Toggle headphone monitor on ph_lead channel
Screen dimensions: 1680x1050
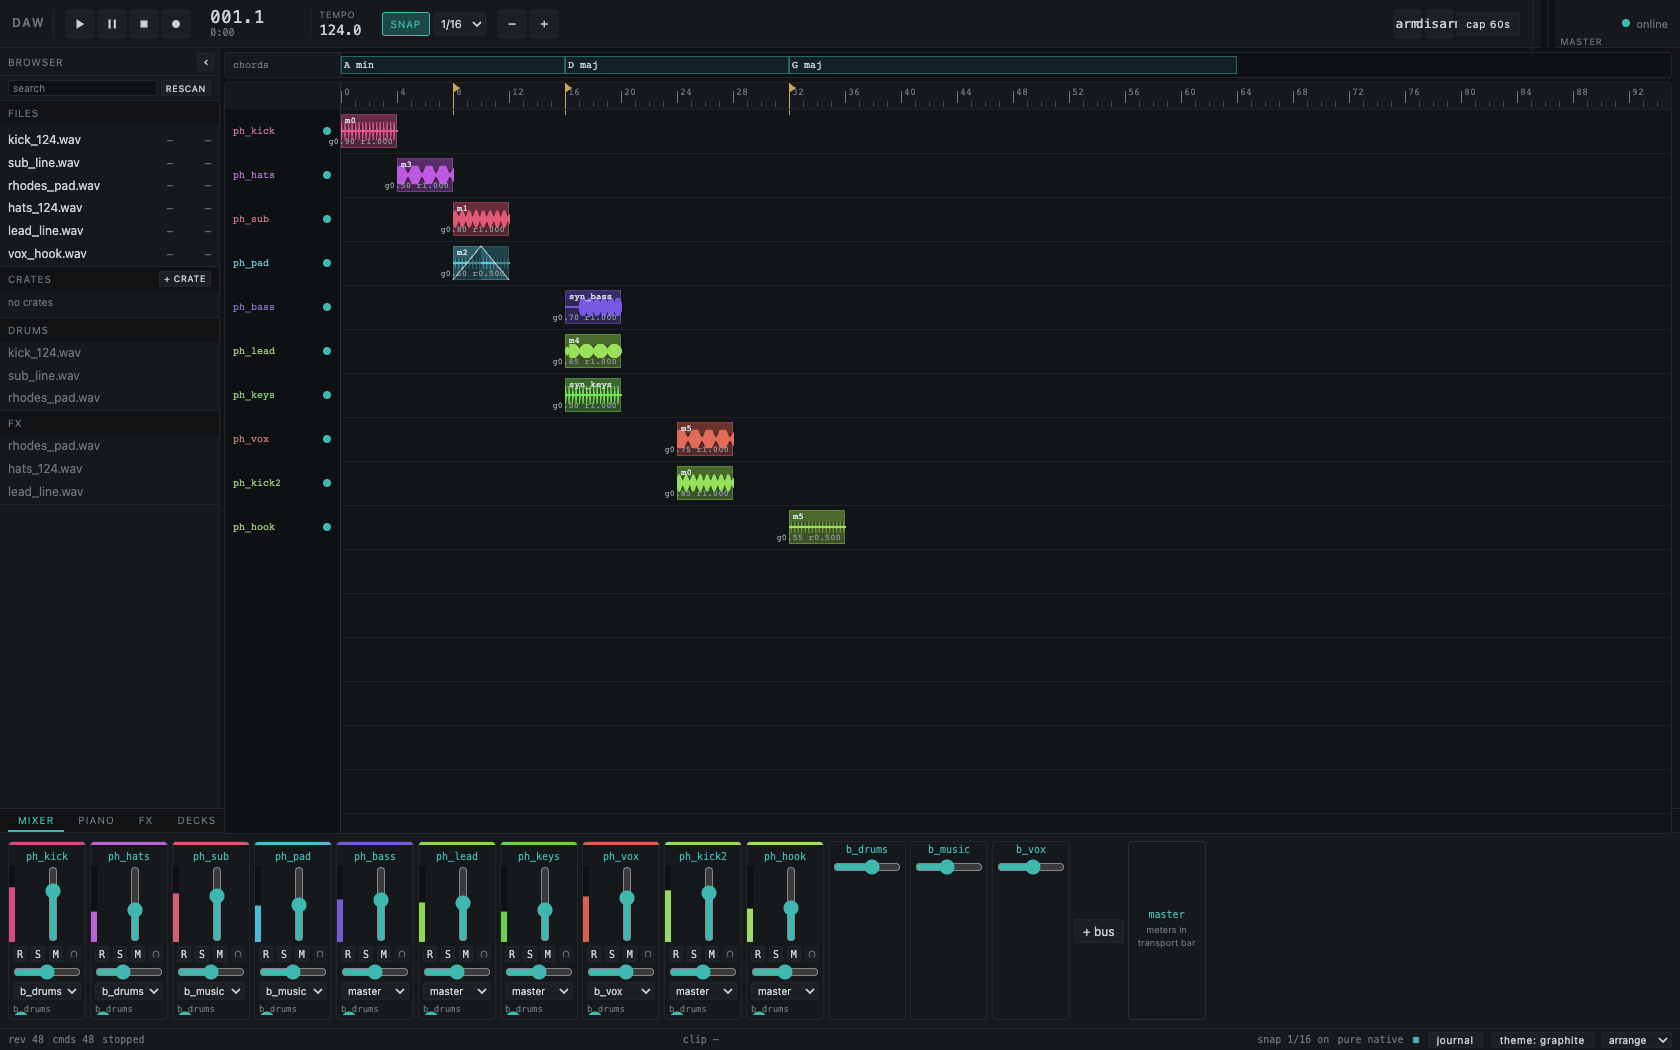tap(484, 954)
